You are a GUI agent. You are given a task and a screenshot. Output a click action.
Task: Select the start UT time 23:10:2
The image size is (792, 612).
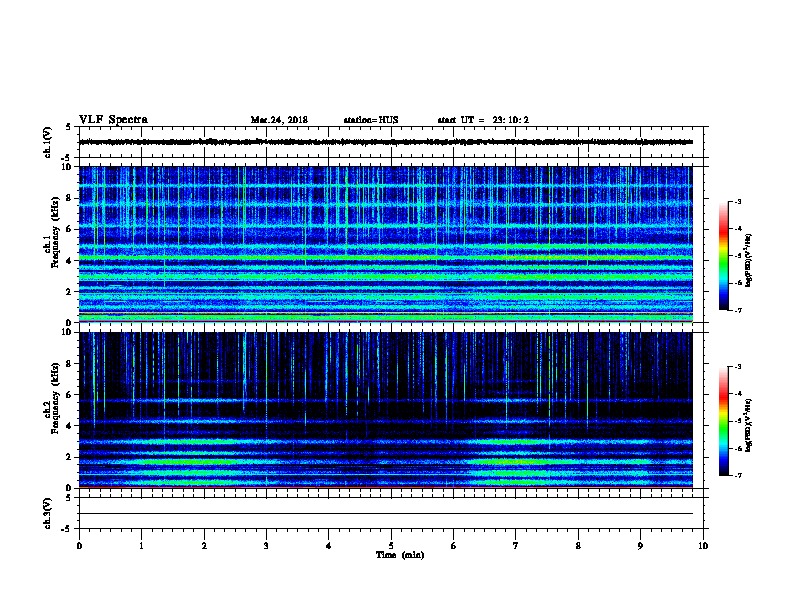coord(510,120)
